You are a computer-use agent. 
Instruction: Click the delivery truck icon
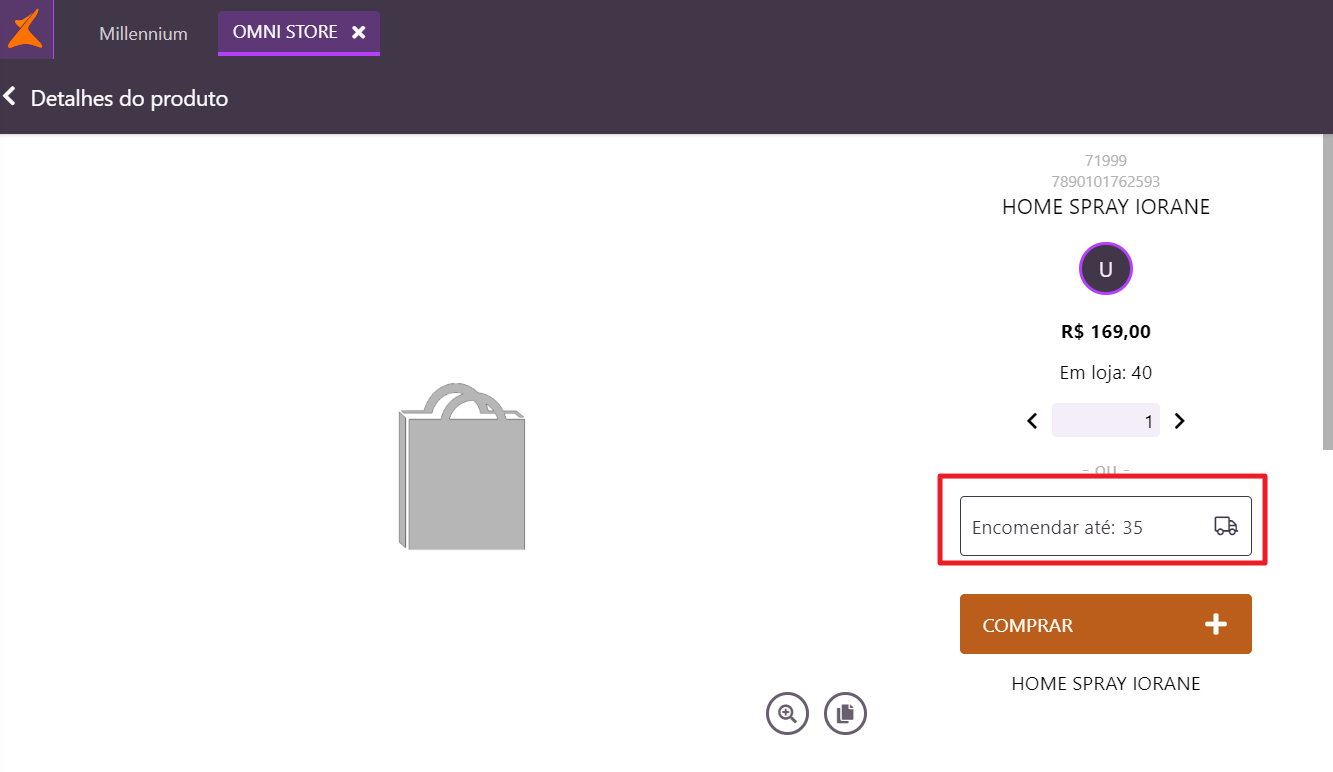(1225, 526)
